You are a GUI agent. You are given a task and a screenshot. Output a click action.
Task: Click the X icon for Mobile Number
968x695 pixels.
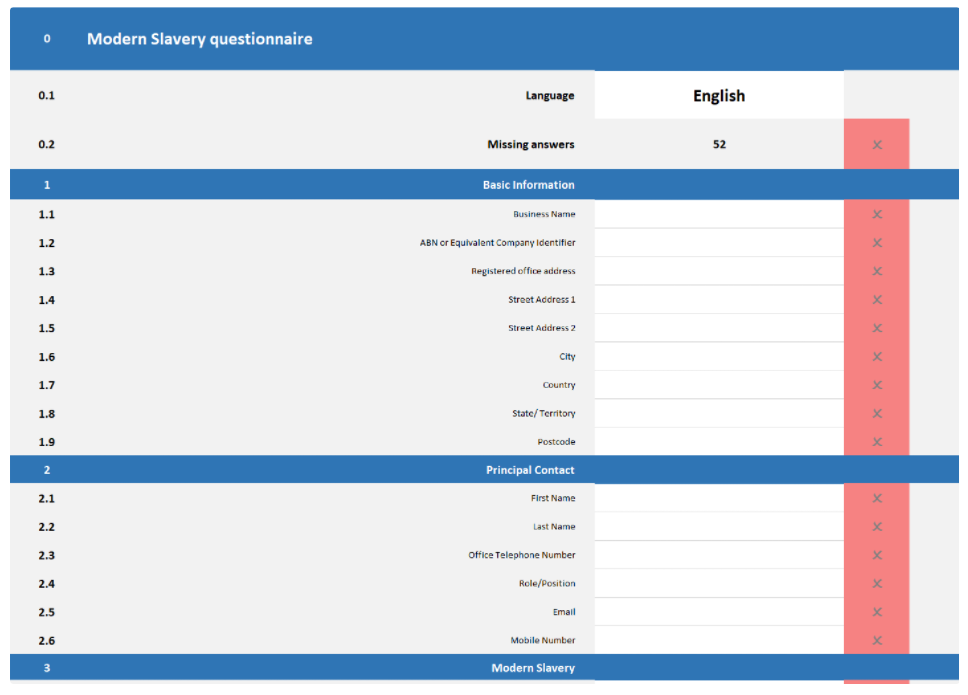[877, 641]
